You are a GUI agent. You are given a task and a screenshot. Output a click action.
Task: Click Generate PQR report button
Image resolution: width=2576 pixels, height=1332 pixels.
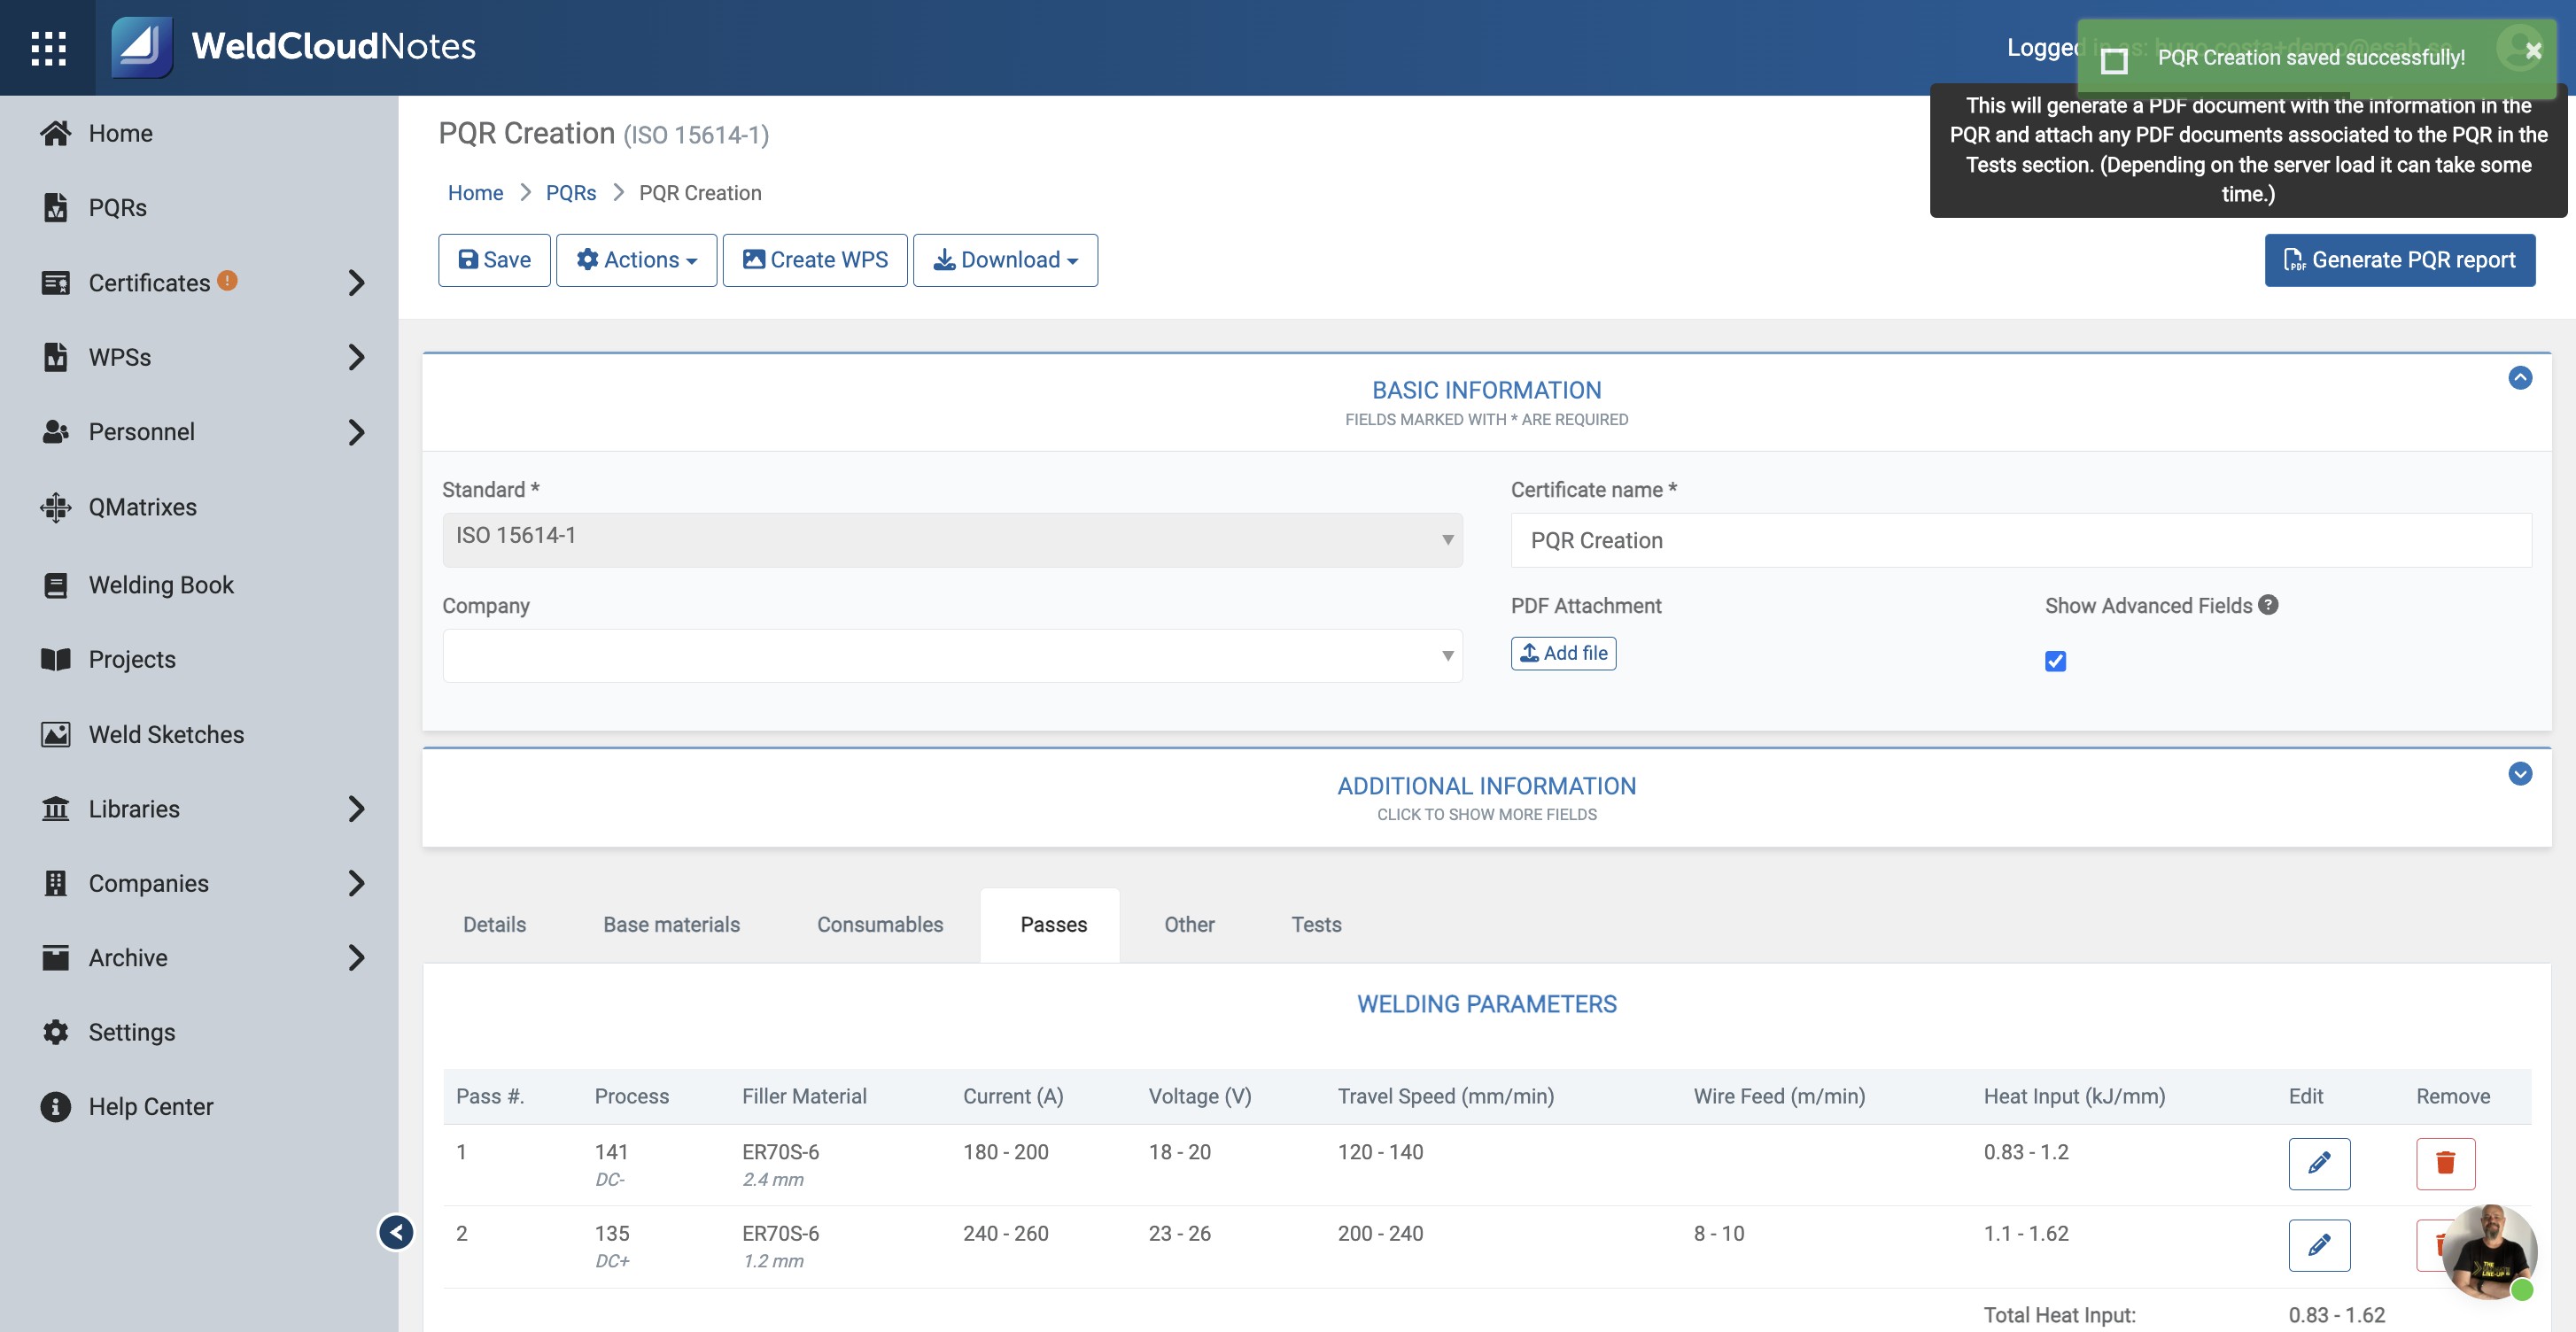(2399, 260)
